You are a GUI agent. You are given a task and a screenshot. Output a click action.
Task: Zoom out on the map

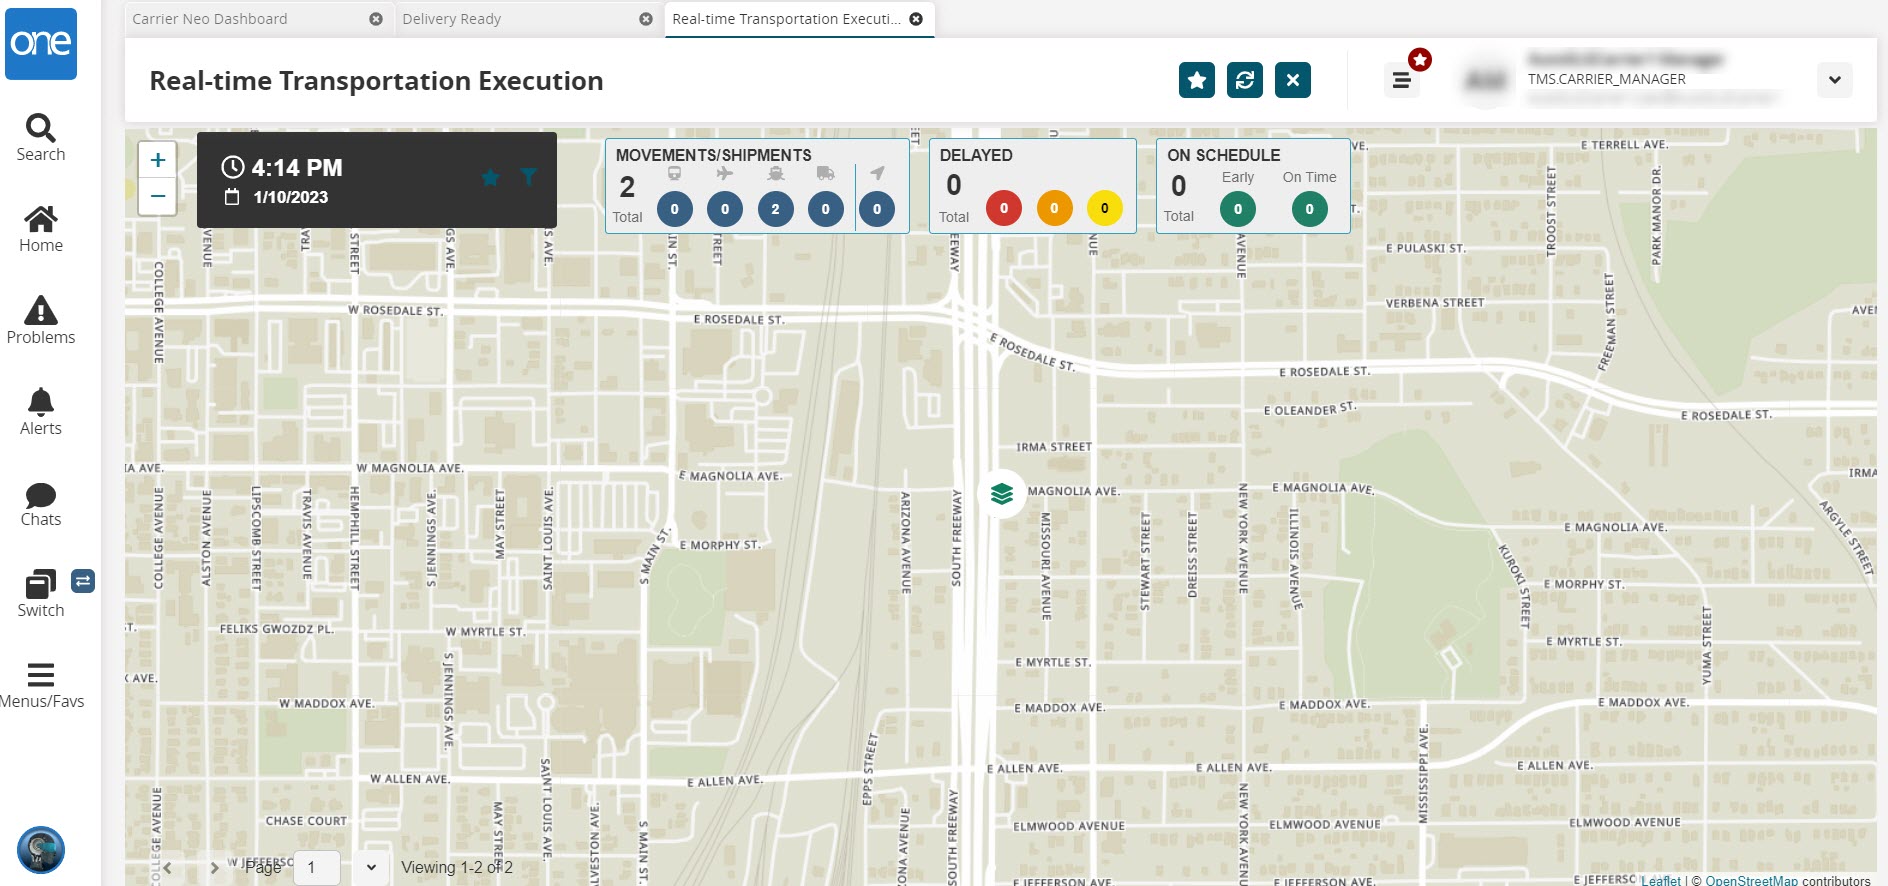pos(158,196)
